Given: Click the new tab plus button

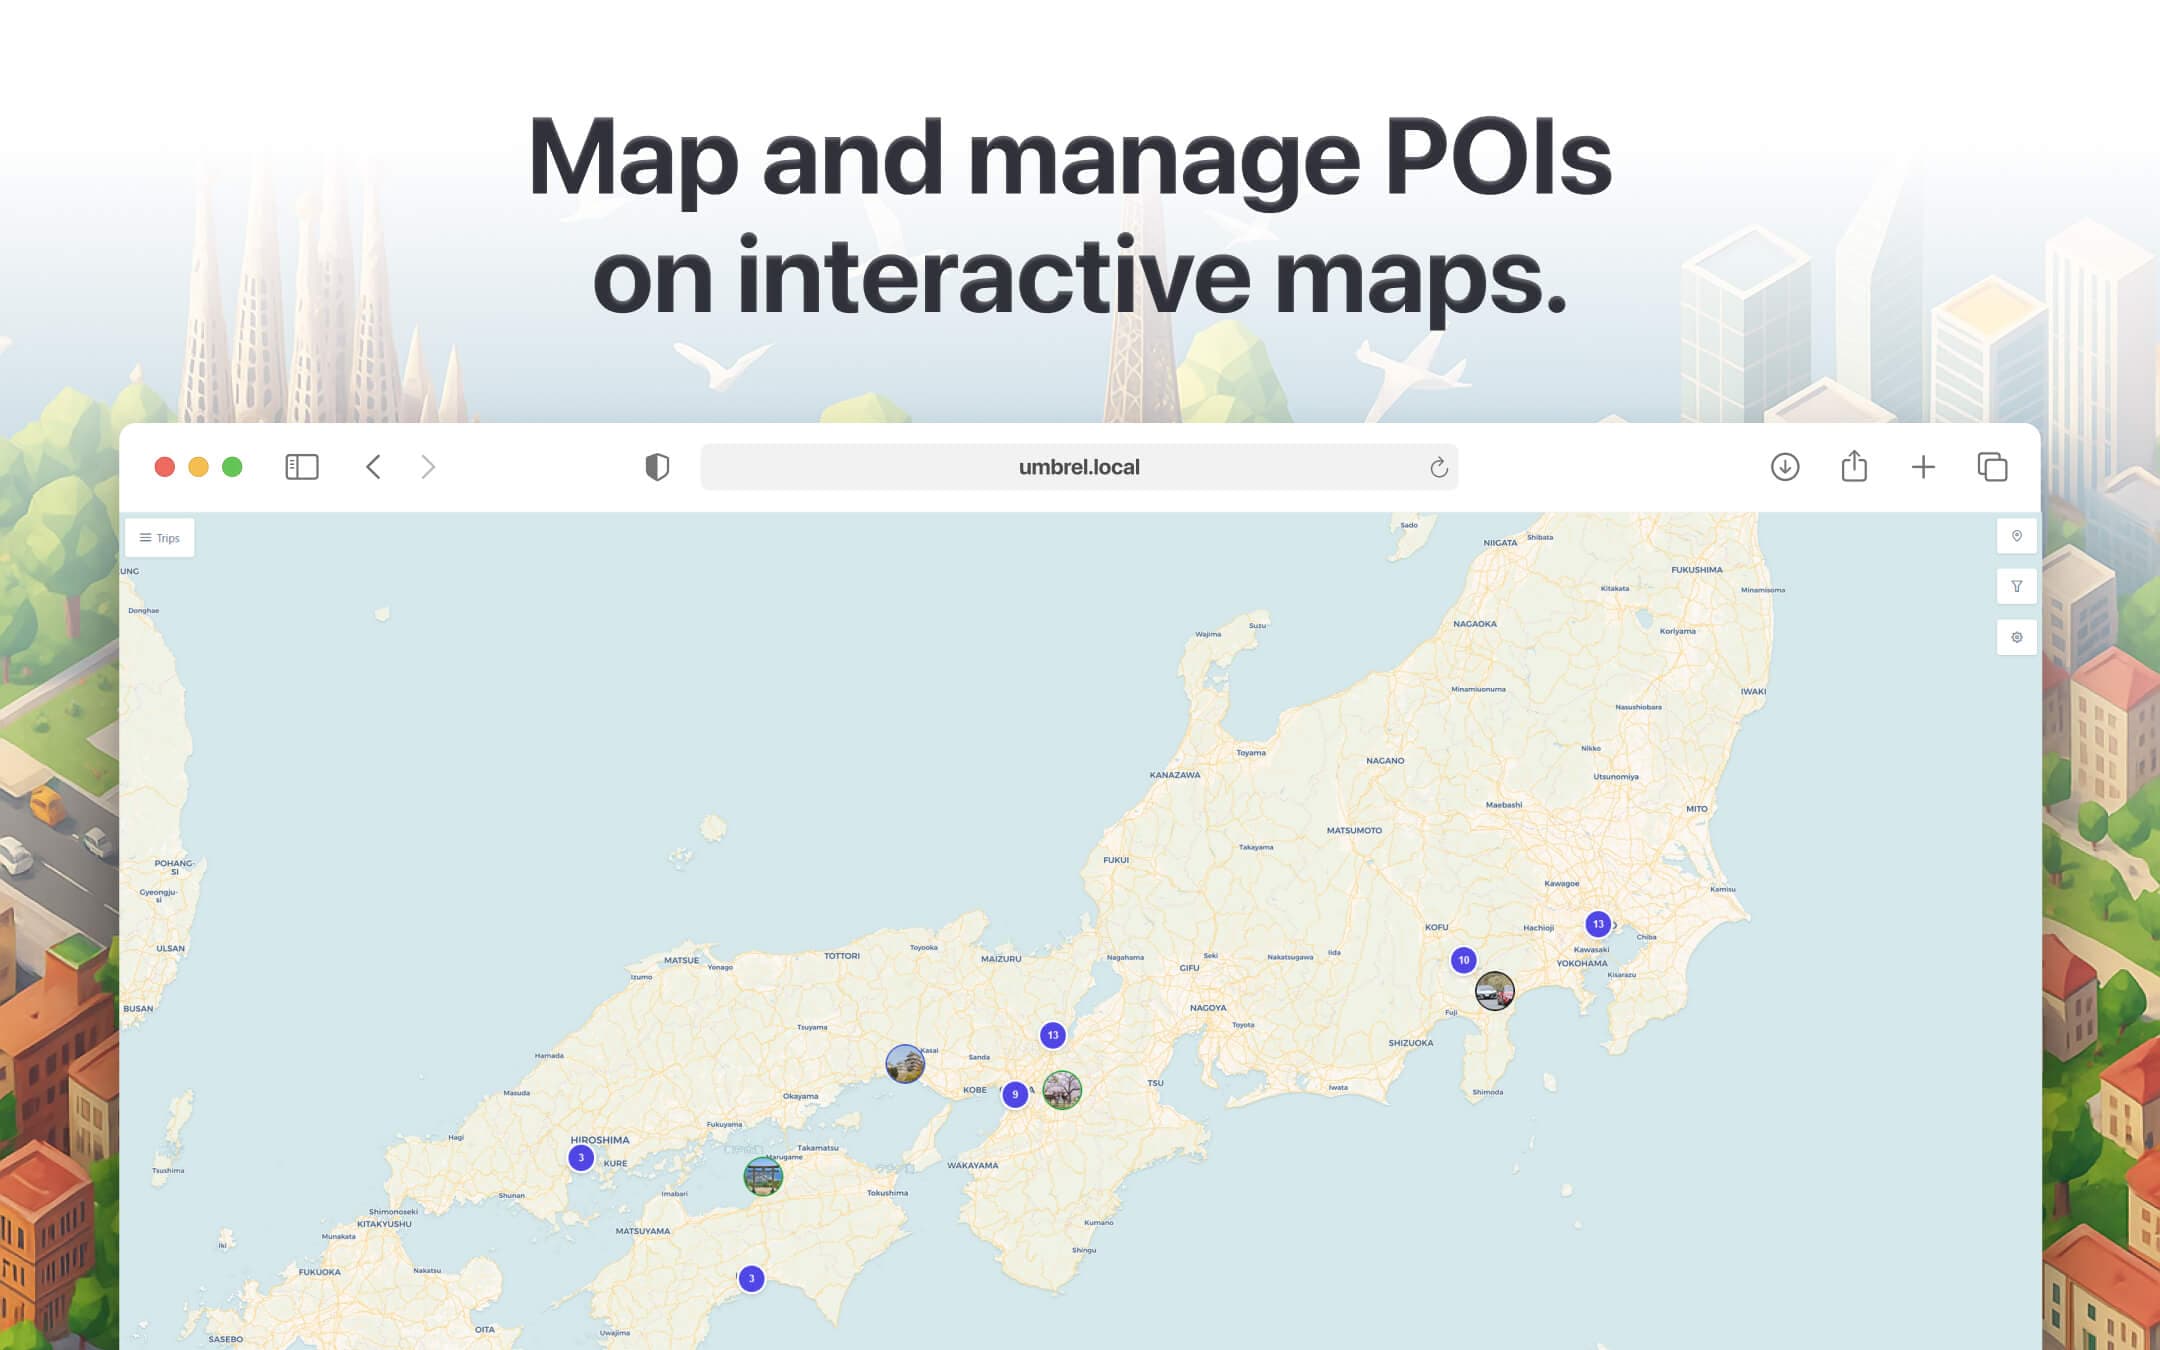Looking at the screenshot, I should [1923, 467].
